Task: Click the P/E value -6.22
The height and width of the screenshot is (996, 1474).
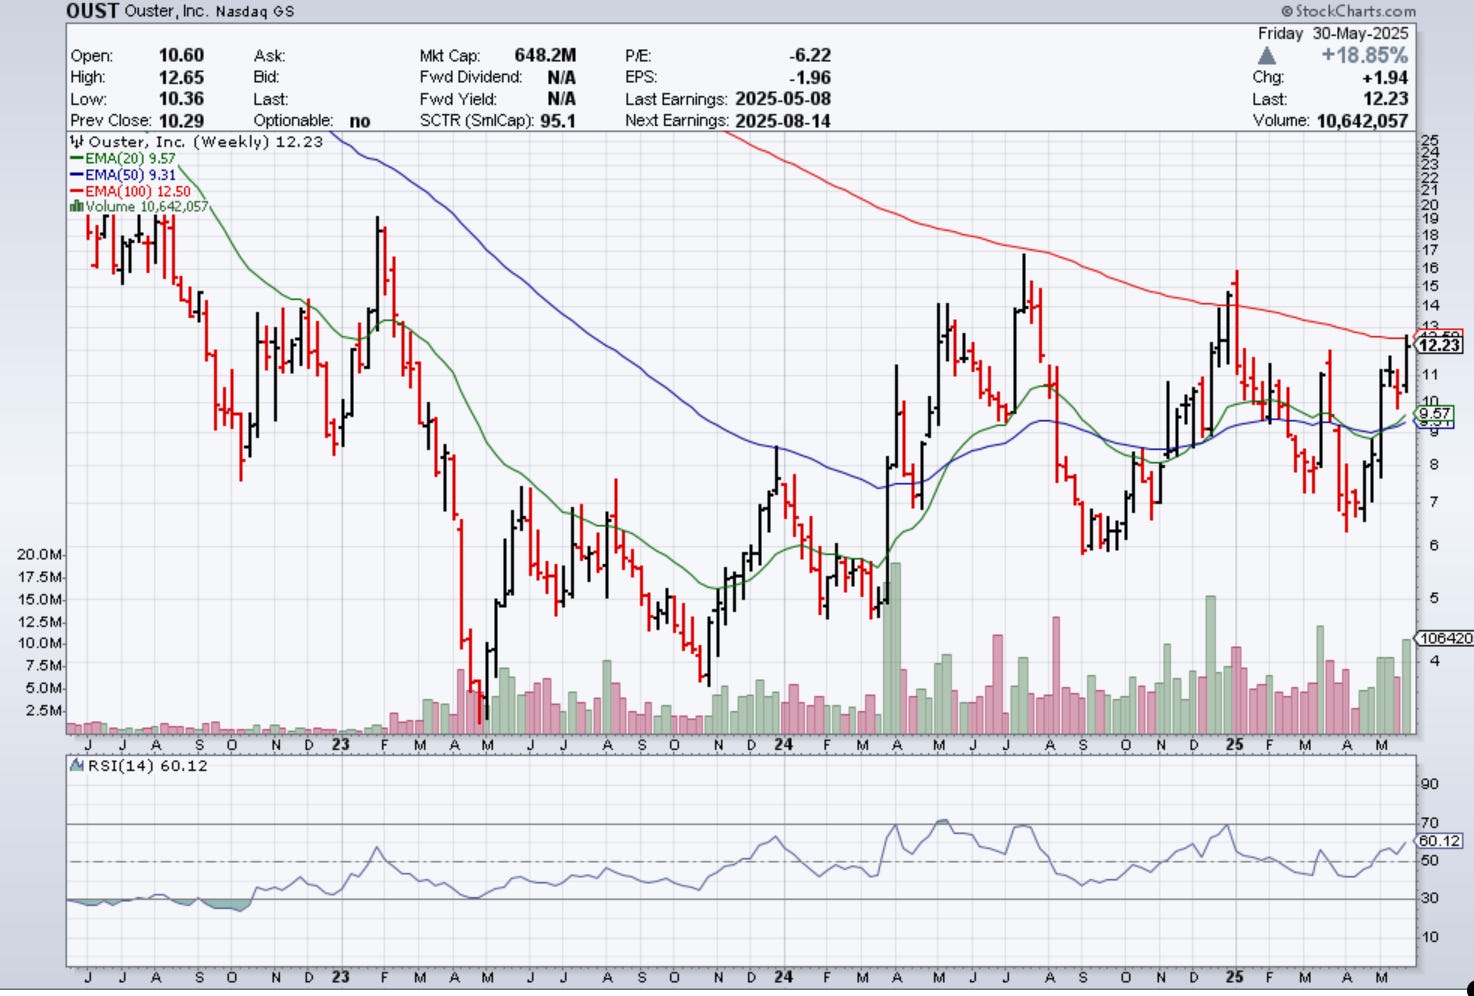Action: (810, 56)
